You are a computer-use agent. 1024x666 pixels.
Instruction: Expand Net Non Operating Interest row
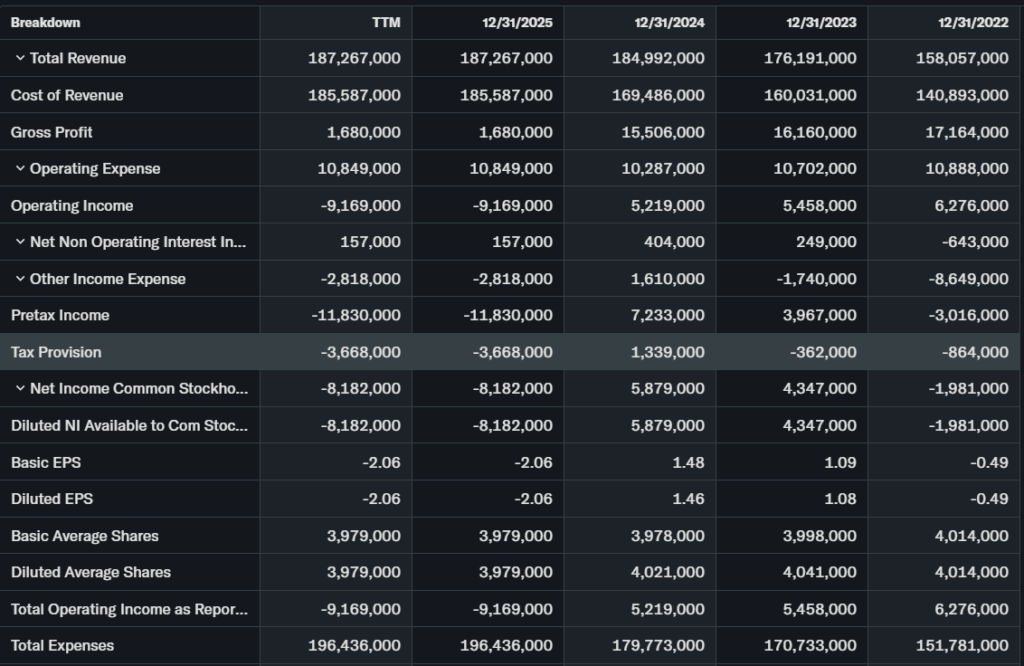(x=20, y=242)
